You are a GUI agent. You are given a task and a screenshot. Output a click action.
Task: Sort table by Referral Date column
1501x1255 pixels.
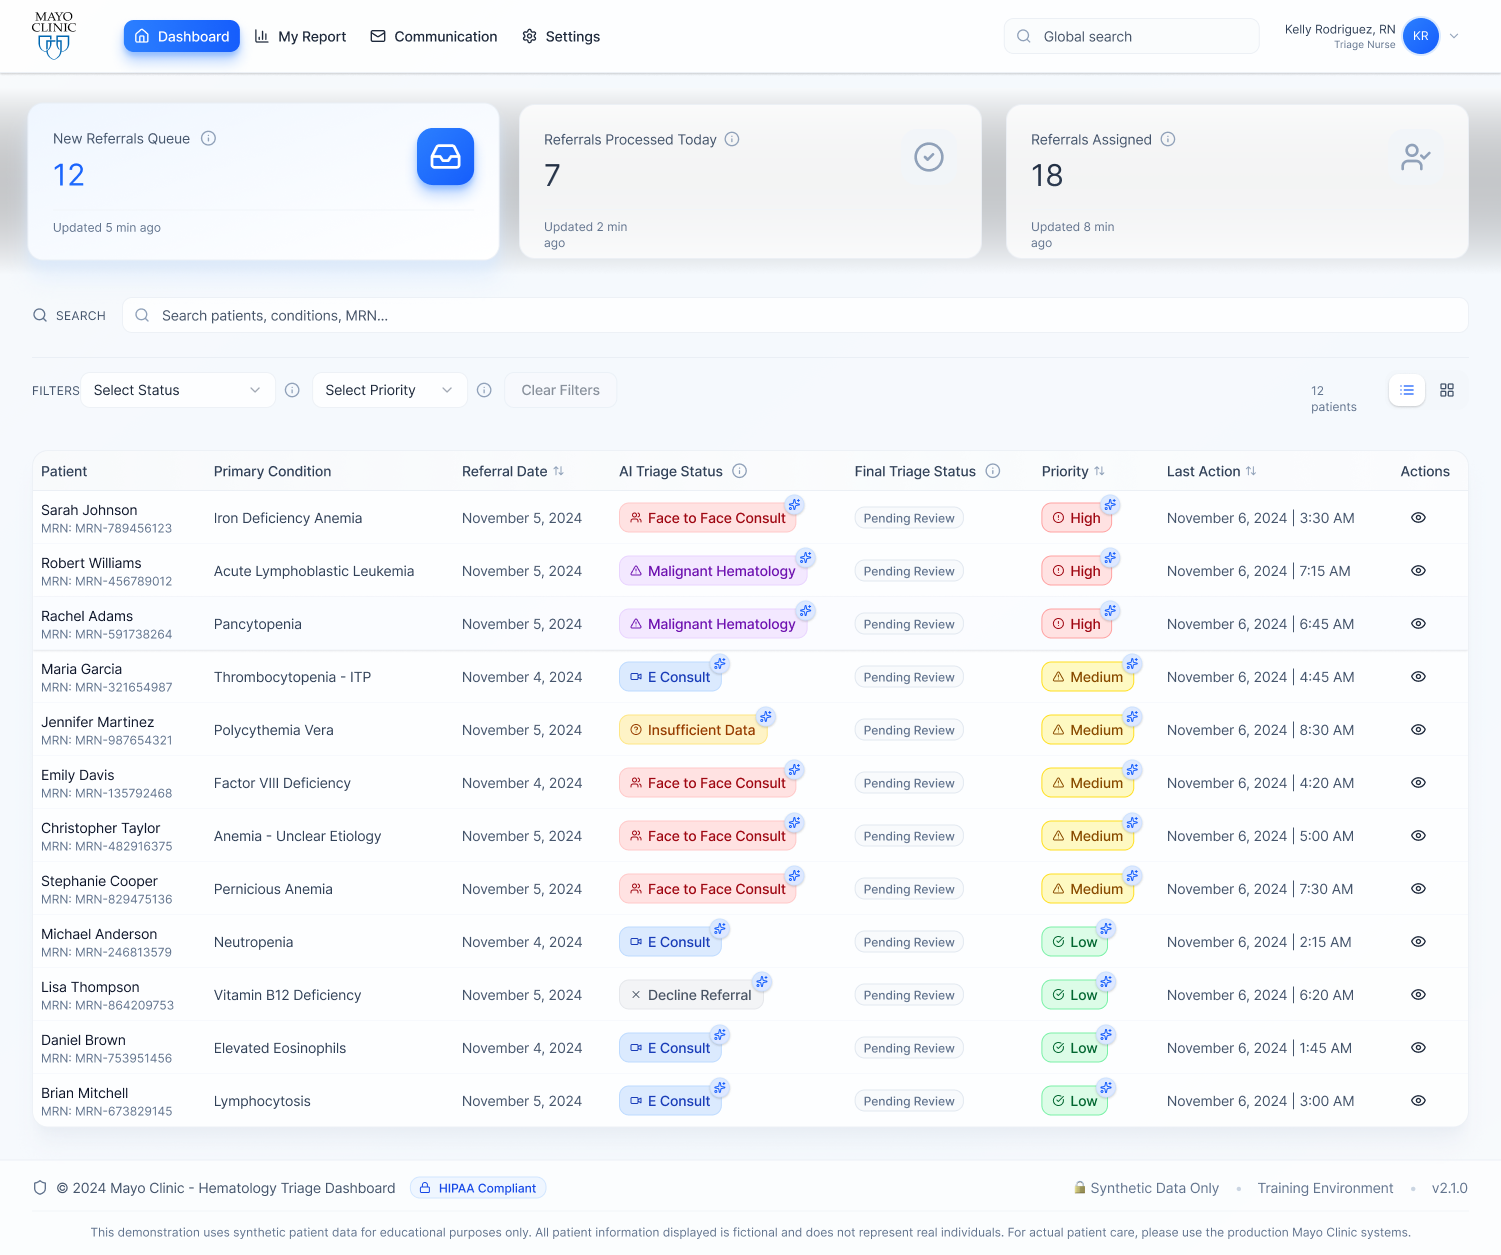[x=558, y=471]
